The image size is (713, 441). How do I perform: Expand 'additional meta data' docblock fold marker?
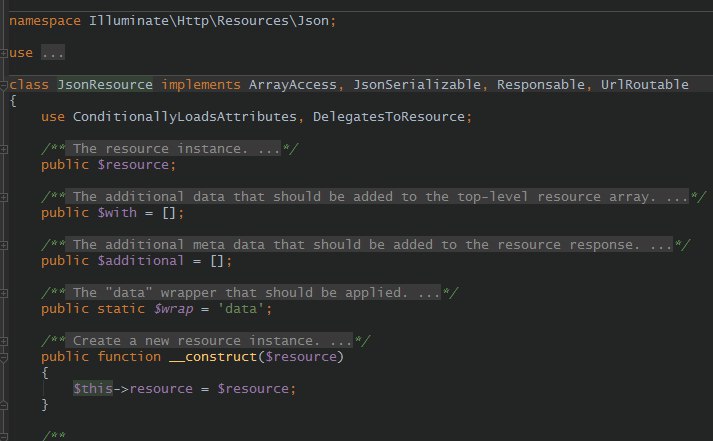(4, 246)
